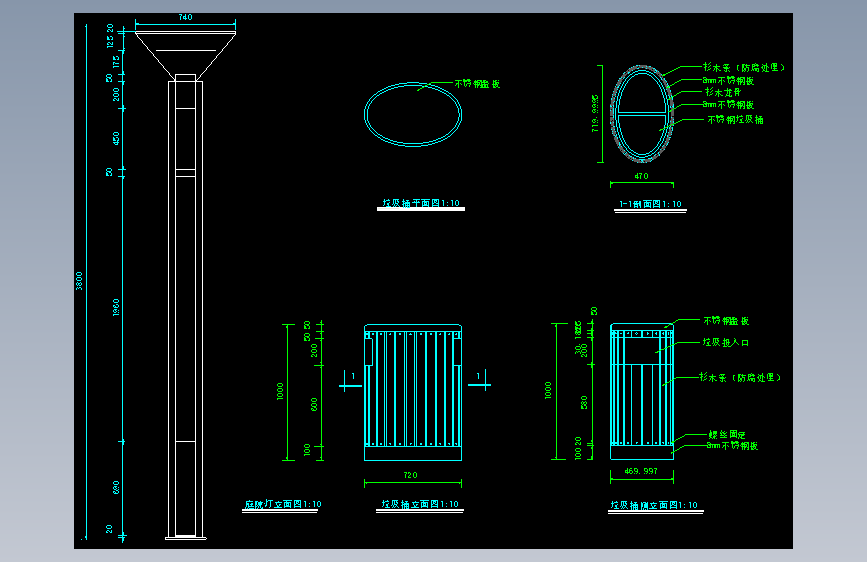
Task: Select the title text 垃圾桶平面图1:10
Action: (421, 203)
